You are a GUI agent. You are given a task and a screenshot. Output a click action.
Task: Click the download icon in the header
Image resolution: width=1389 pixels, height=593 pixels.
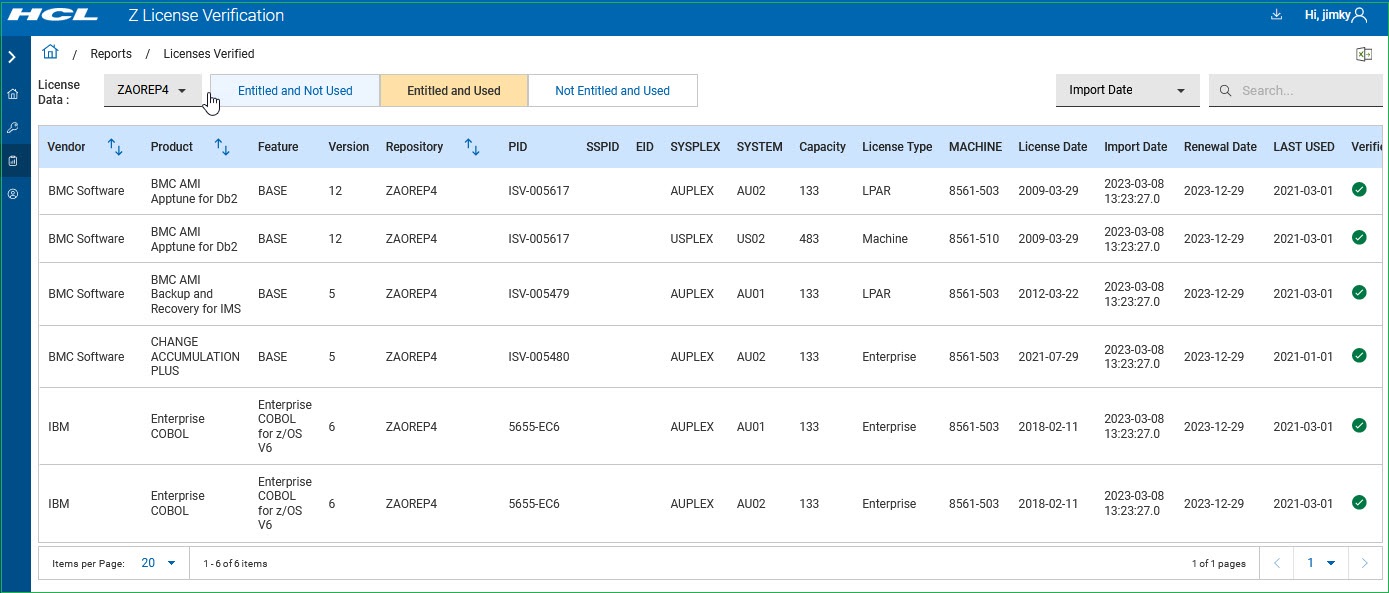(x=1275, y=15)
